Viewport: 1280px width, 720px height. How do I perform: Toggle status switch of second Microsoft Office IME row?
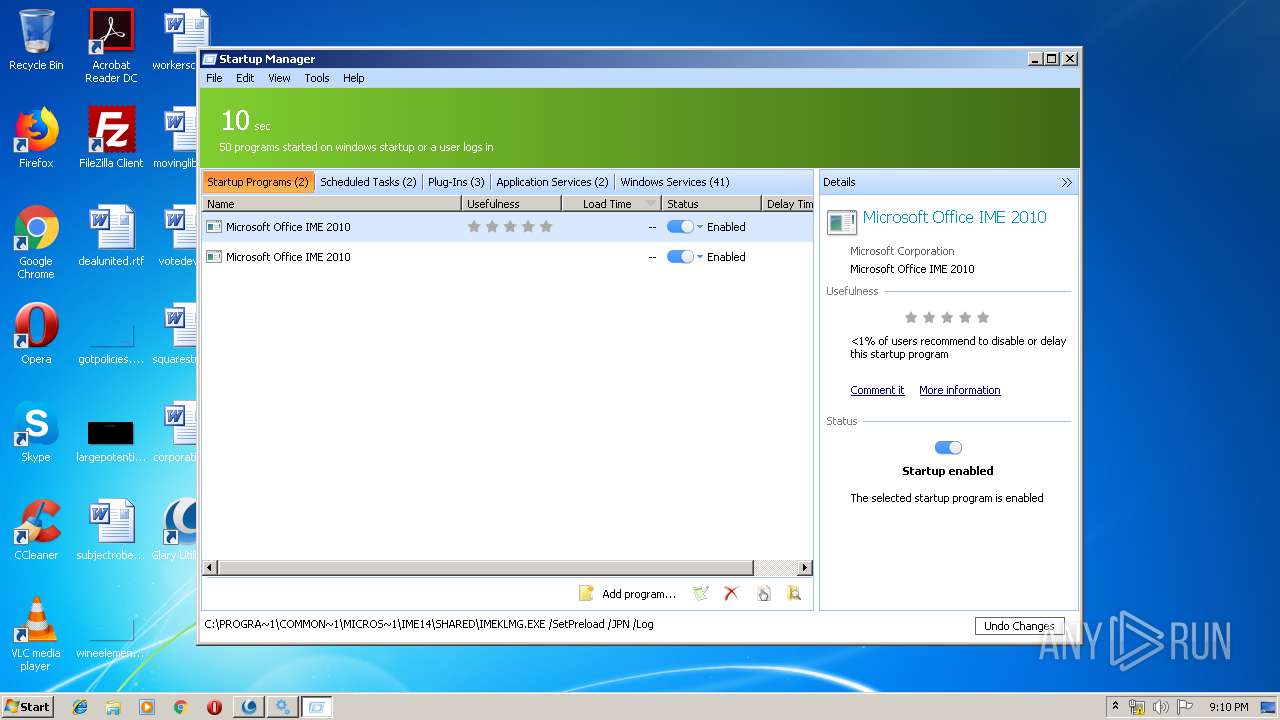coord(680,257)
